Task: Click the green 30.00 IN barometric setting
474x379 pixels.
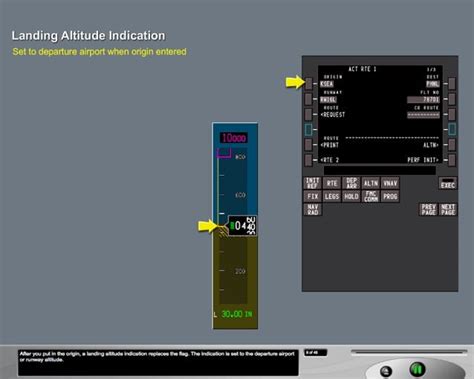Action: (x=237, y=314)
